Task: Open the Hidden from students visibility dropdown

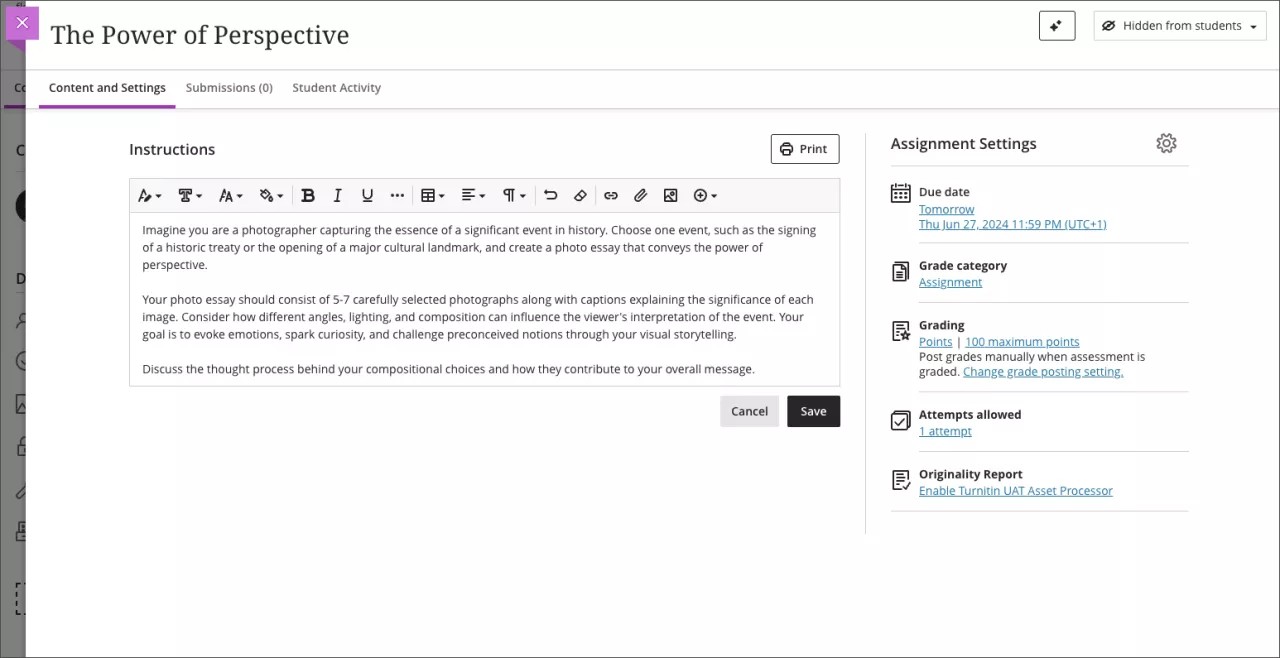Action: coord(1179,25)
